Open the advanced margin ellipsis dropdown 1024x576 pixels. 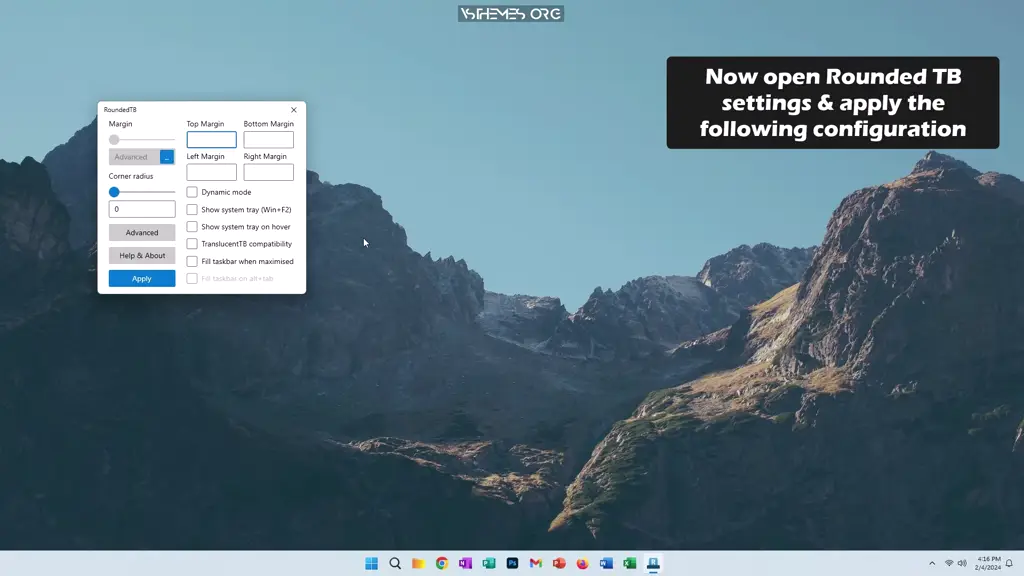tap(166, 157)
